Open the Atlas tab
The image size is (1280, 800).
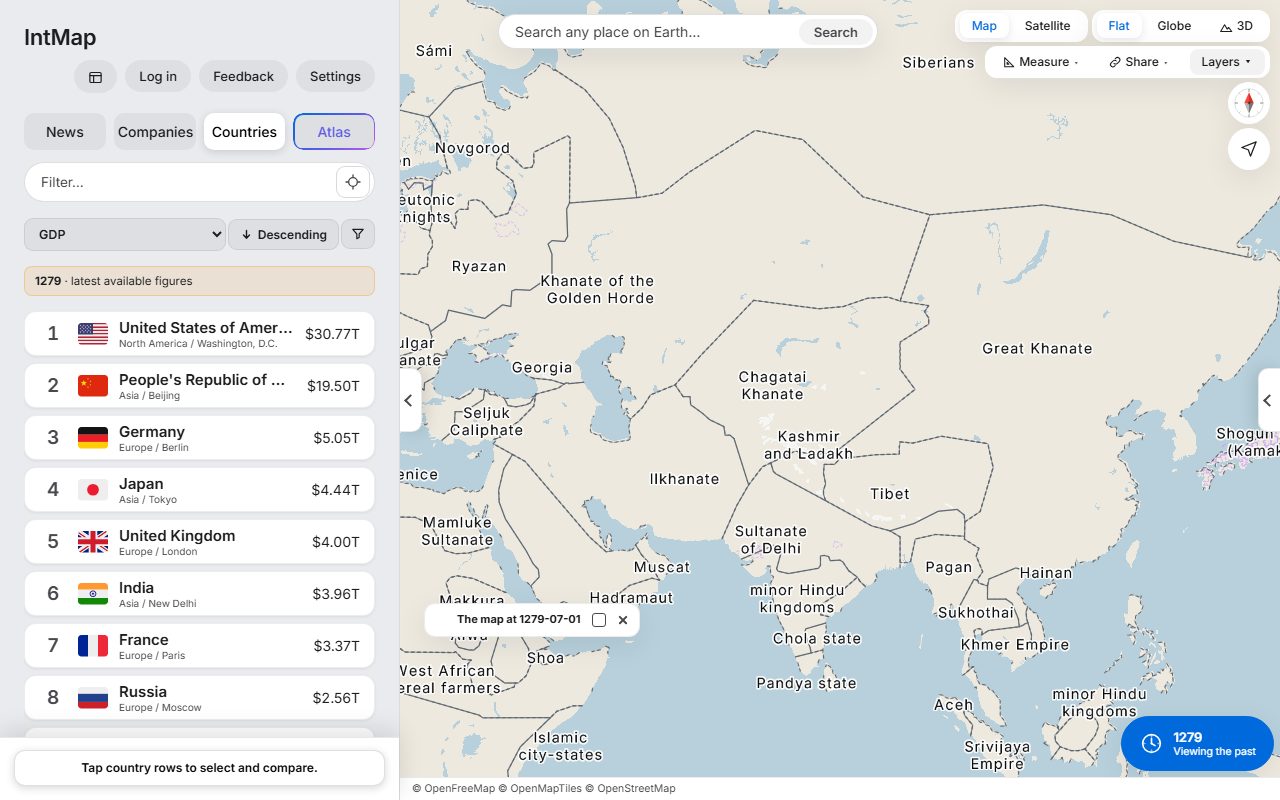334,132
